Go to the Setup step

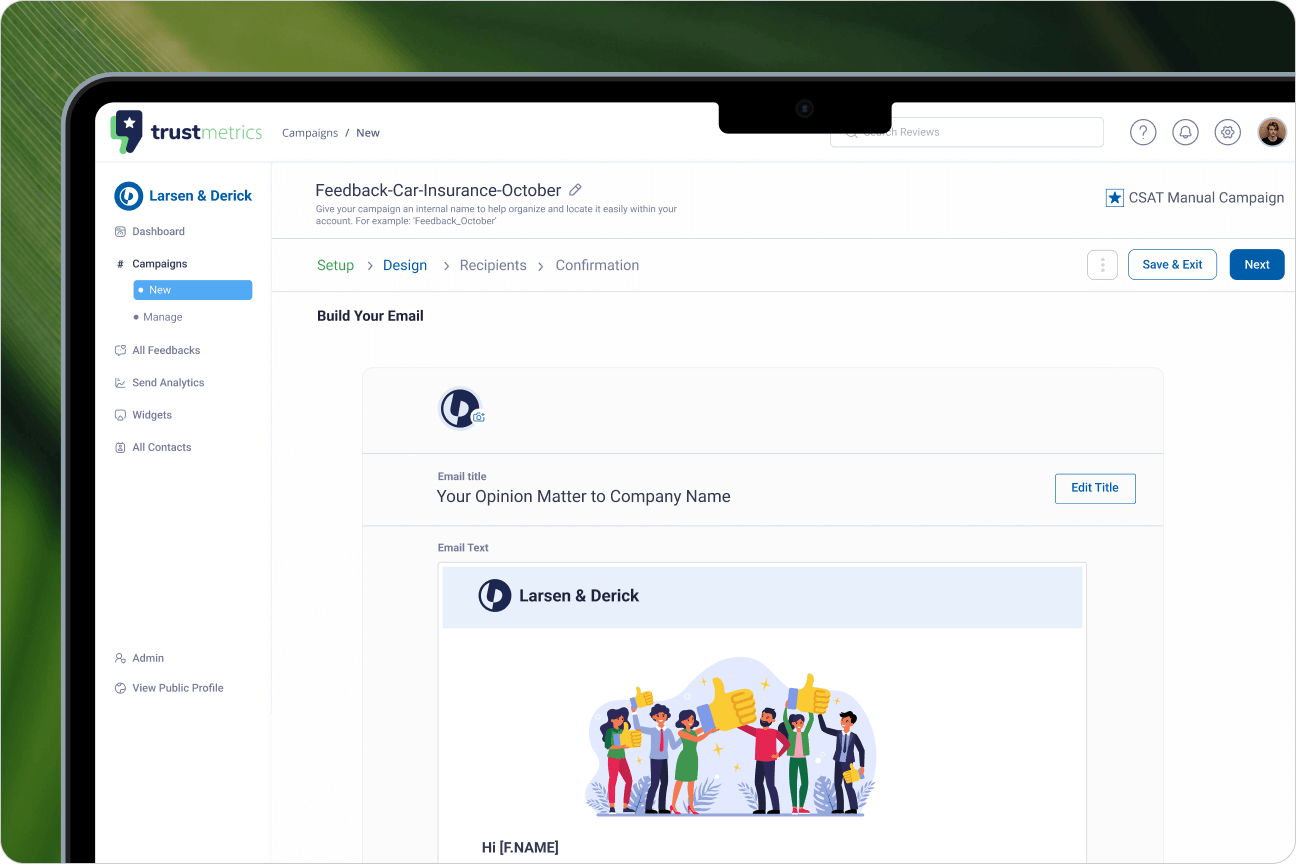click(335, 265)
